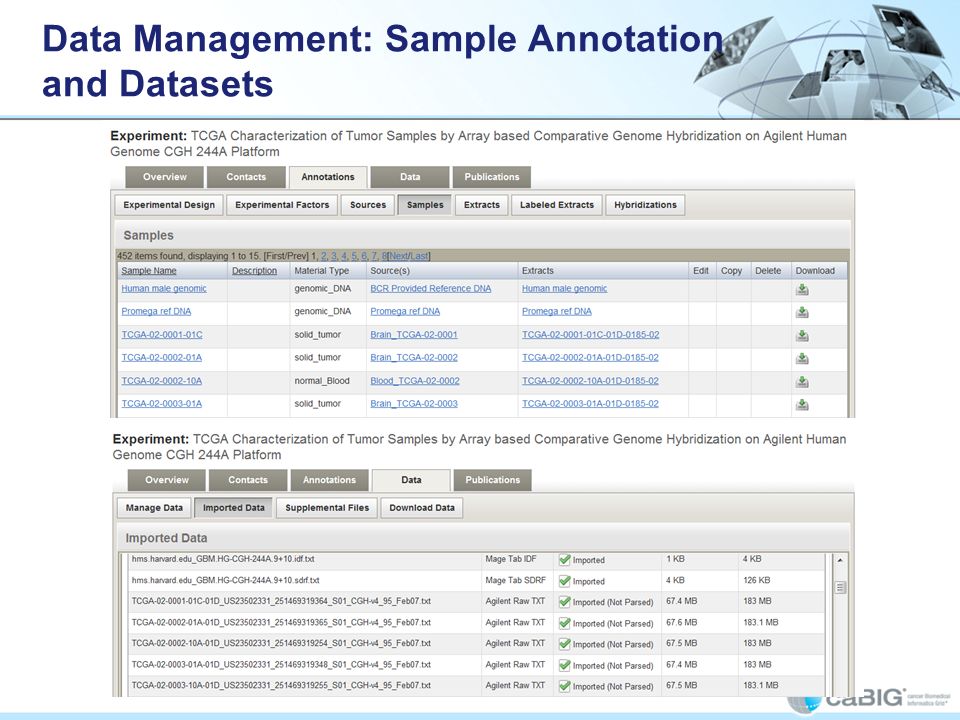Open the Labeled Extracts sub-tab
The width and height of the screenshot is (960, 720).
(x=557, y=205)
